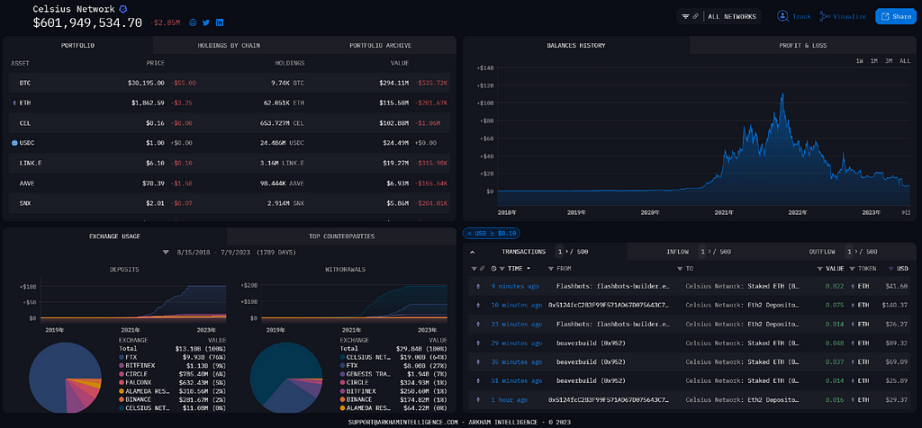This screenshot has width=922, height=428.
Task: Show the Inflow transactions tab
Action: pyautogui.click(x=677, y=252)
